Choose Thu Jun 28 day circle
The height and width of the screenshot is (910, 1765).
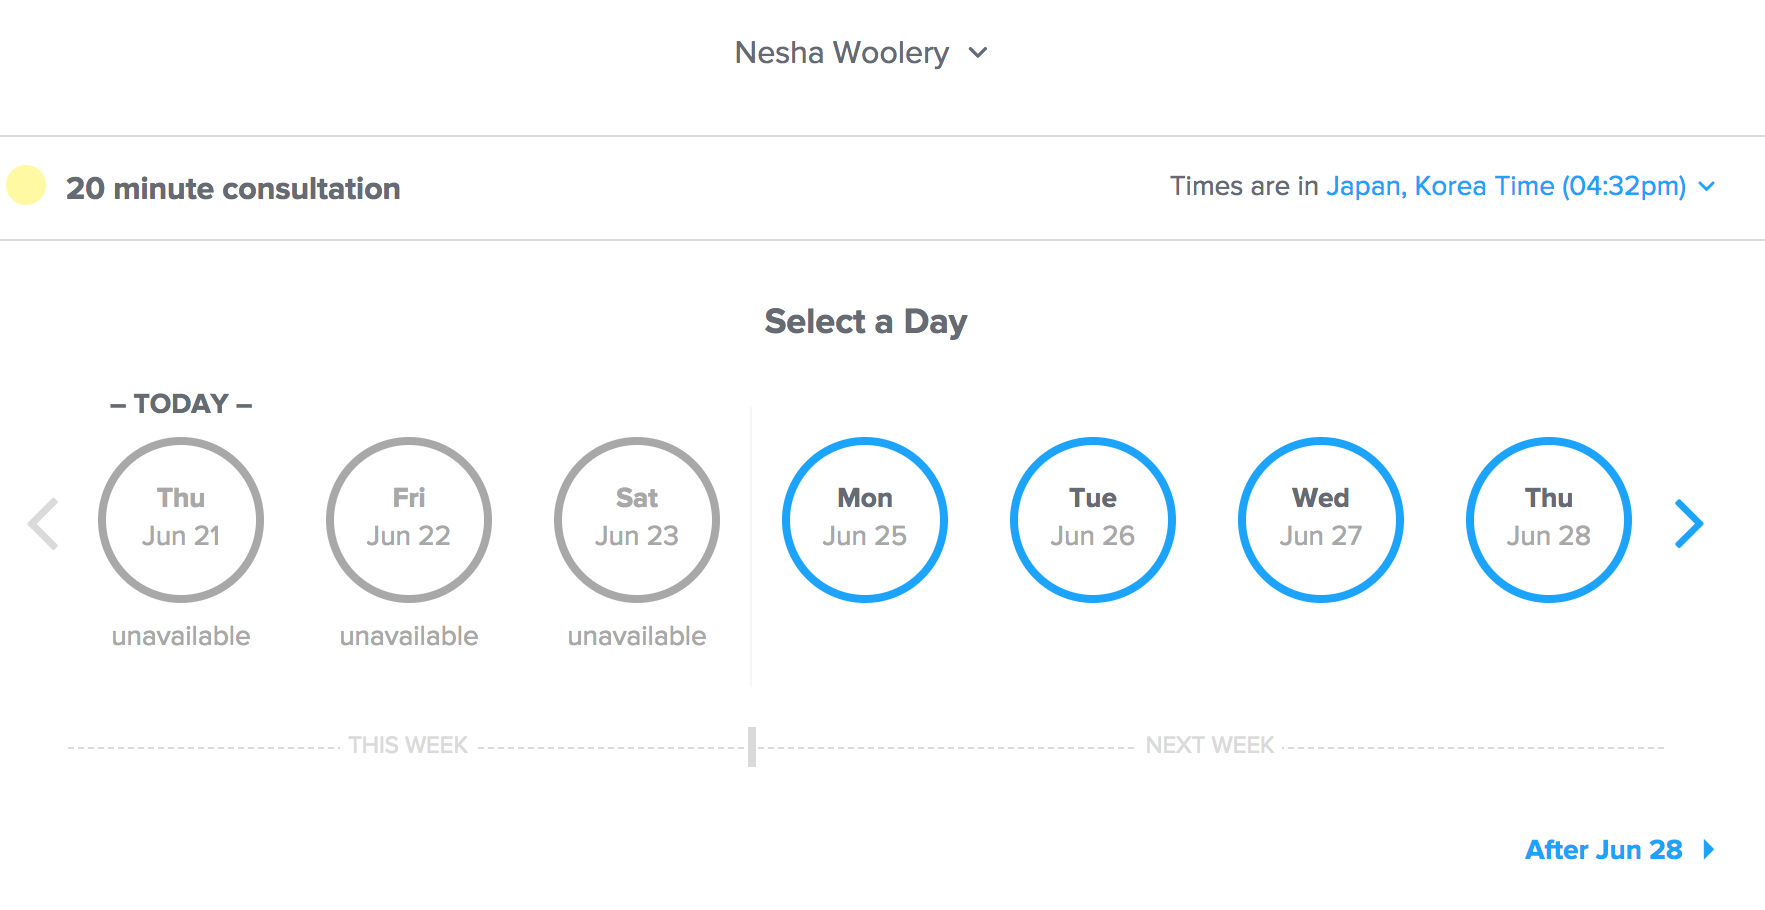(1549, 520)
